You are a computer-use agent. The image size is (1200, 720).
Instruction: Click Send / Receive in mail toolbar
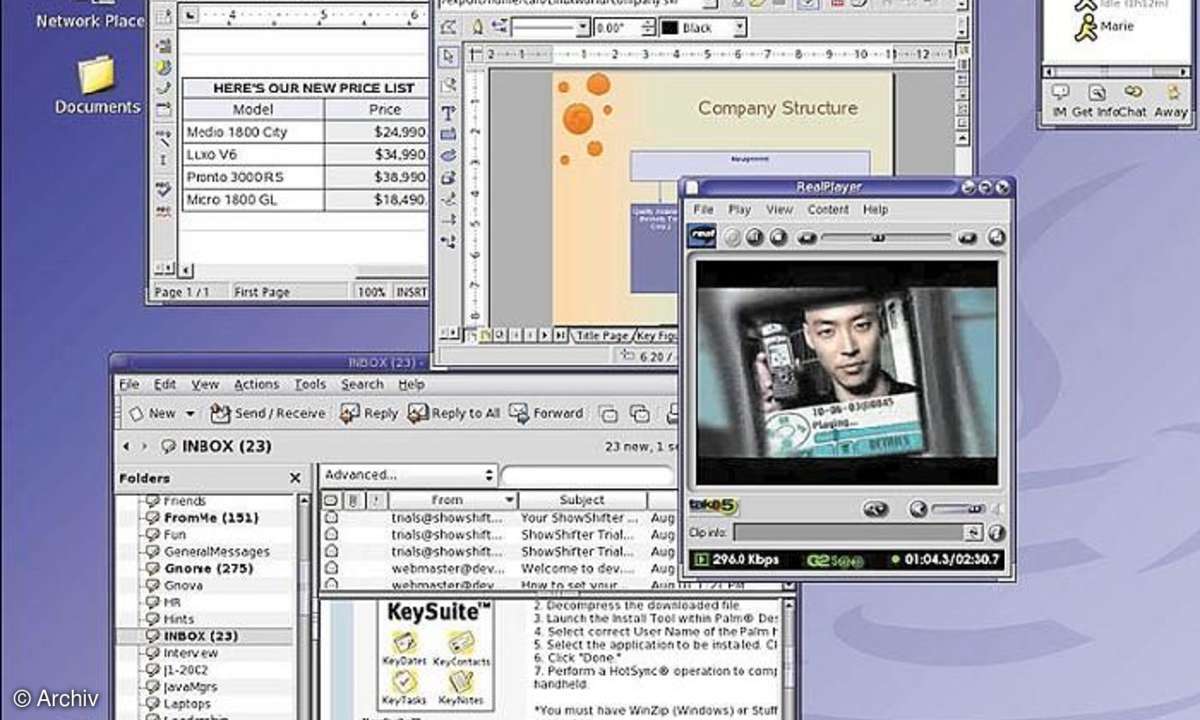pyautogui.click(x=267, y=413)
